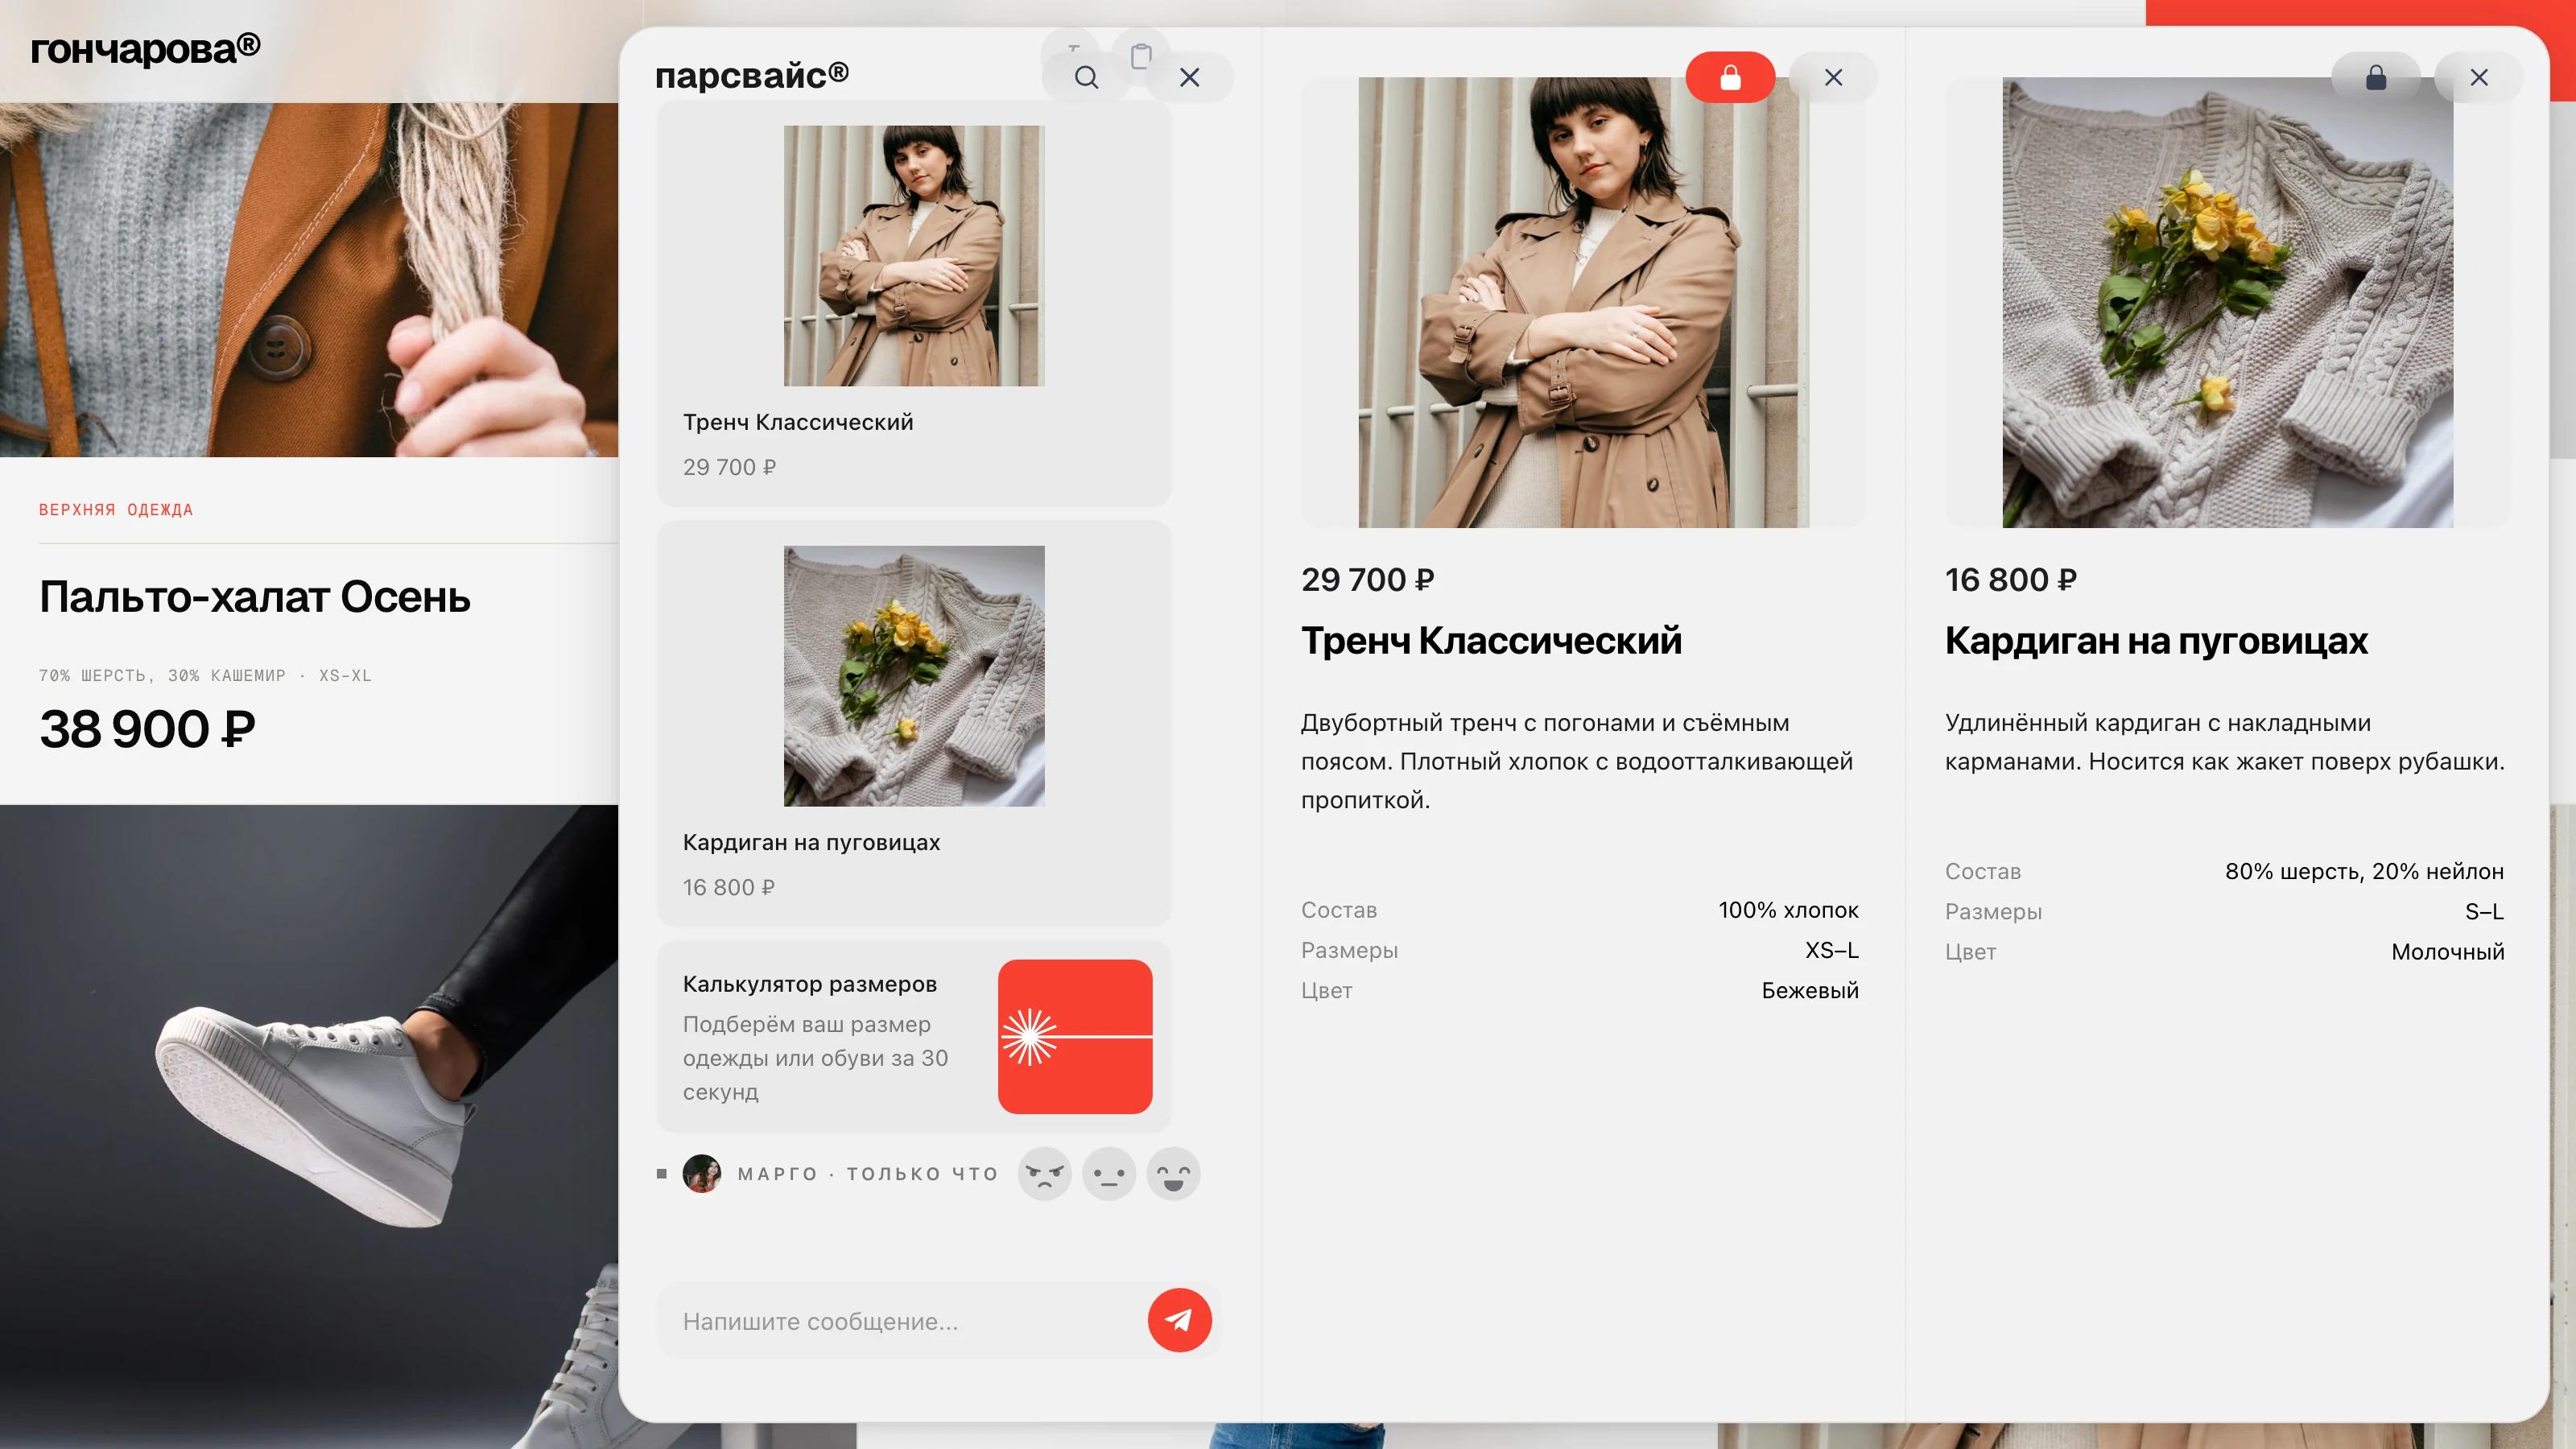Click the 16 800 ₽ price in chat card
Screen dimensions: 2576x1449
point(728,887)
